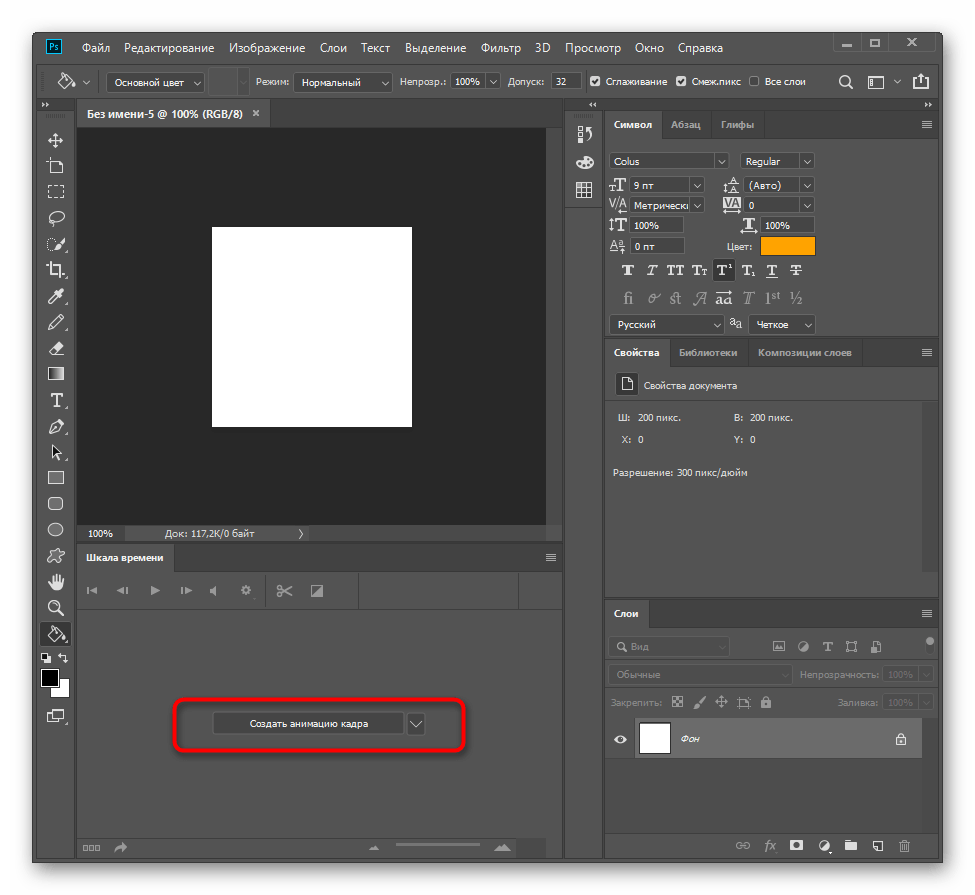Click the timeline Play button
The height and width of the screenshot is (895, 975).
coord(155,591)
